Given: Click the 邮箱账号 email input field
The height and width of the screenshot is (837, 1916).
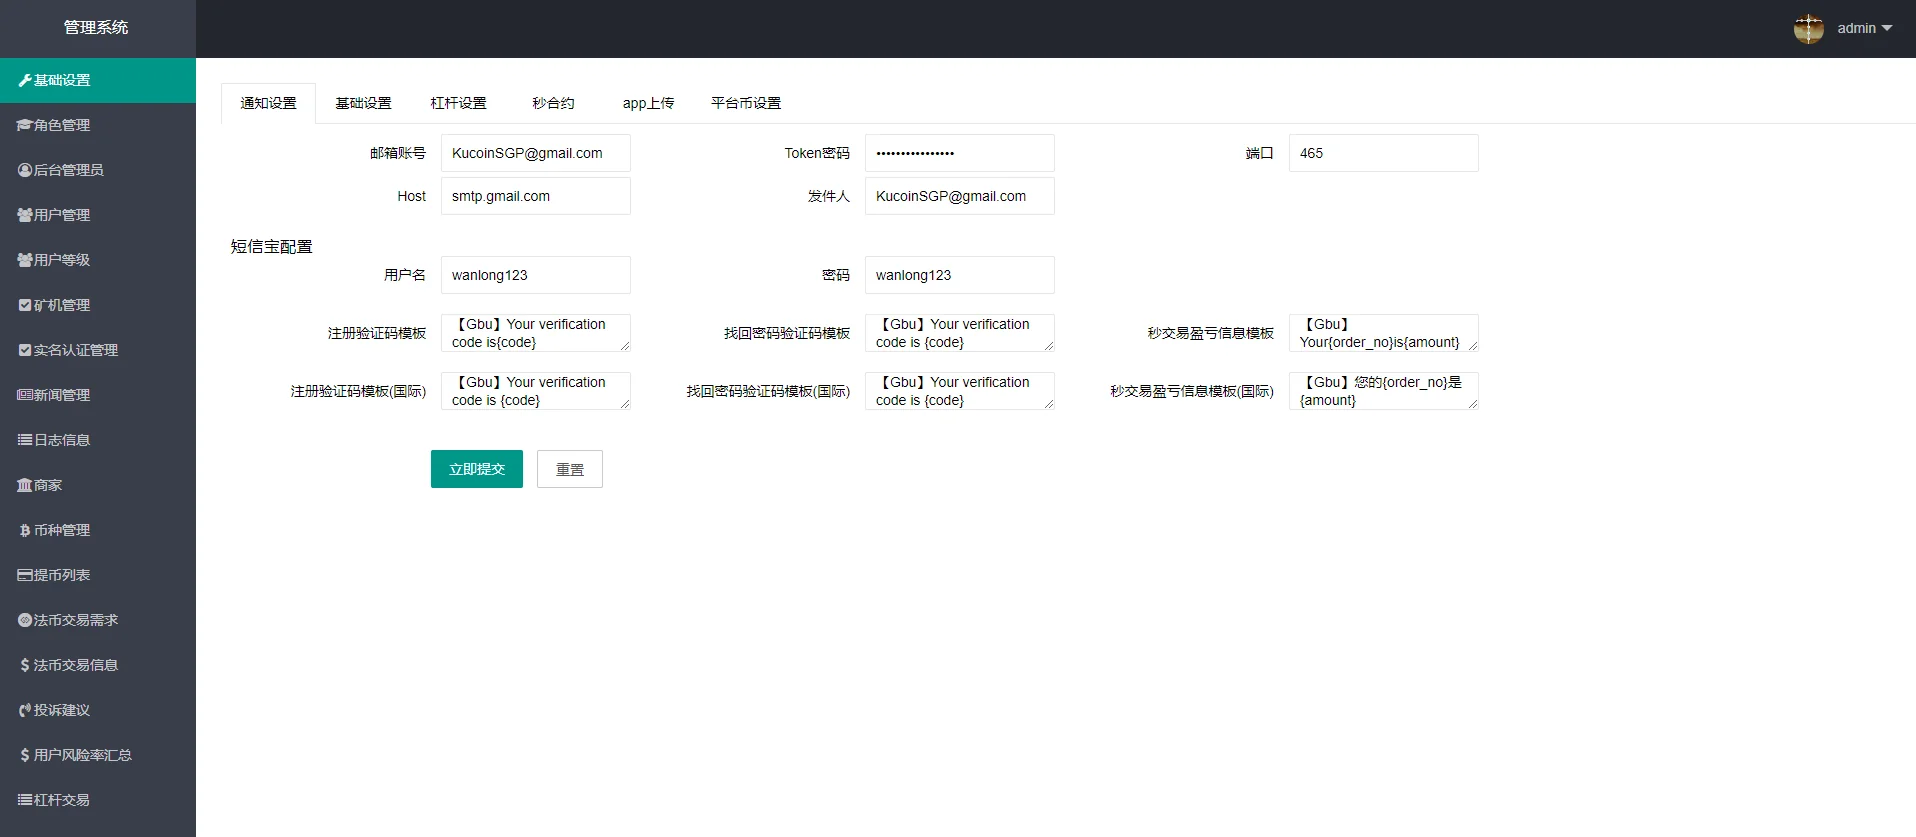Looking at the screenshot, I should (535, 153).
